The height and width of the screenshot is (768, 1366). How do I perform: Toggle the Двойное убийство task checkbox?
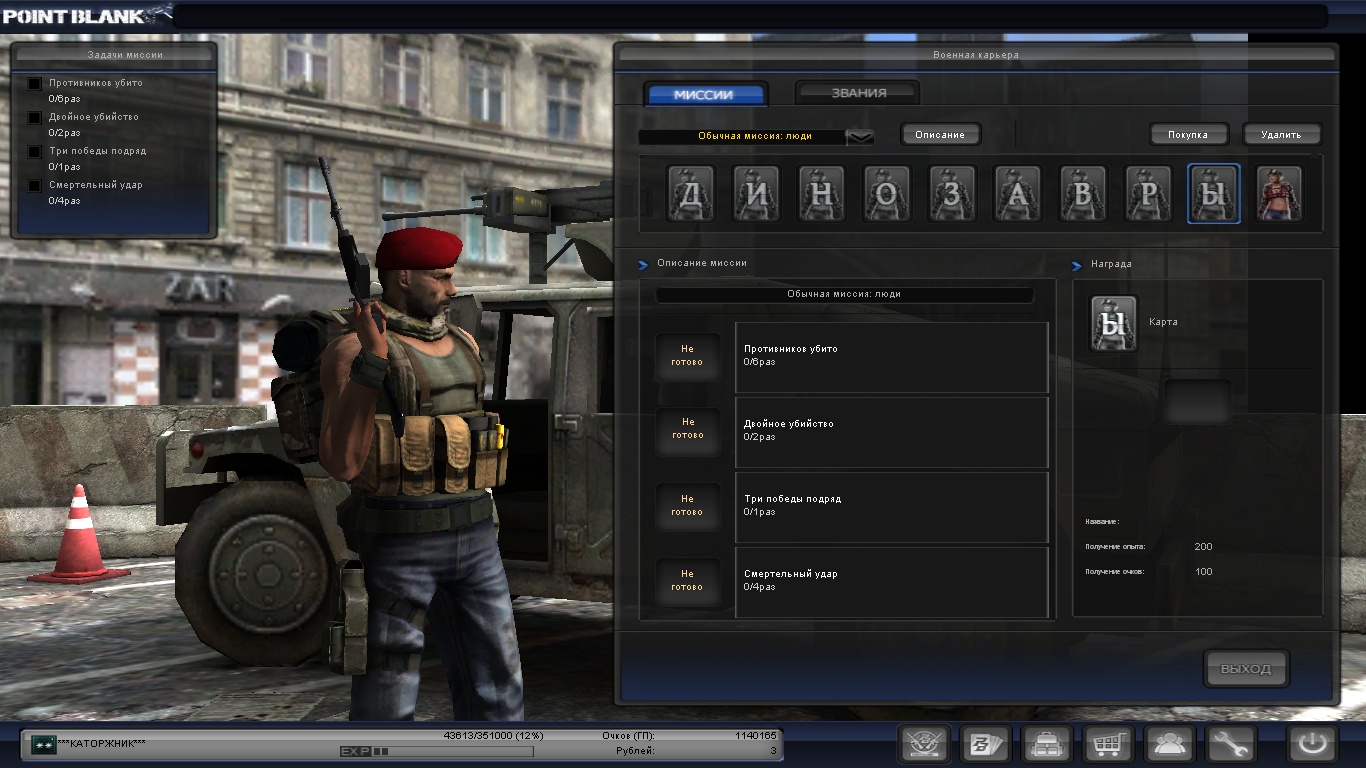(x=35, y=118)
